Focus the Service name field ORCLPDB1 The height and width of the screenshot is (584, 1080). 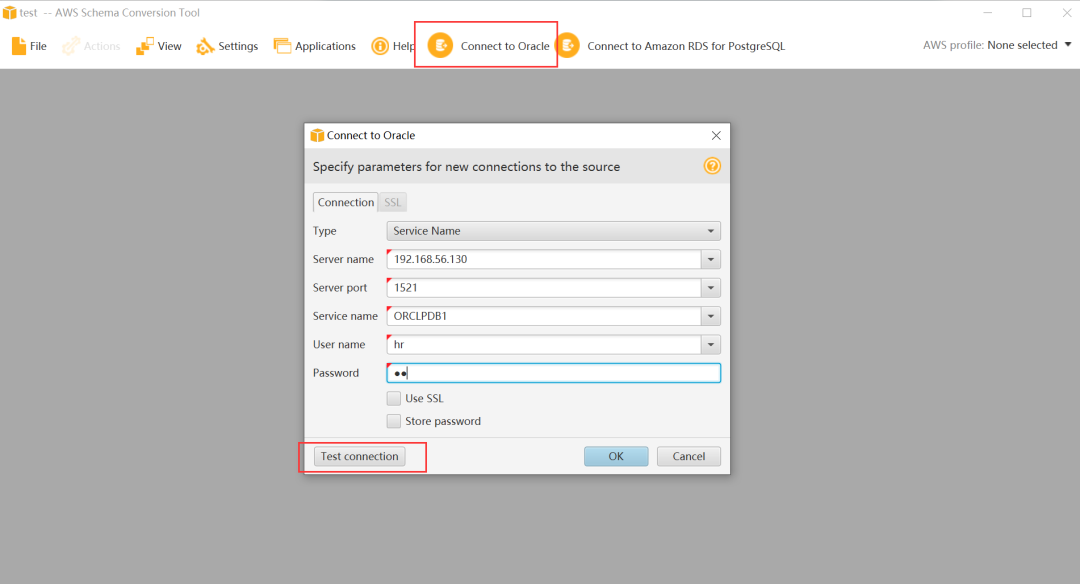click(x=544, y=316)
